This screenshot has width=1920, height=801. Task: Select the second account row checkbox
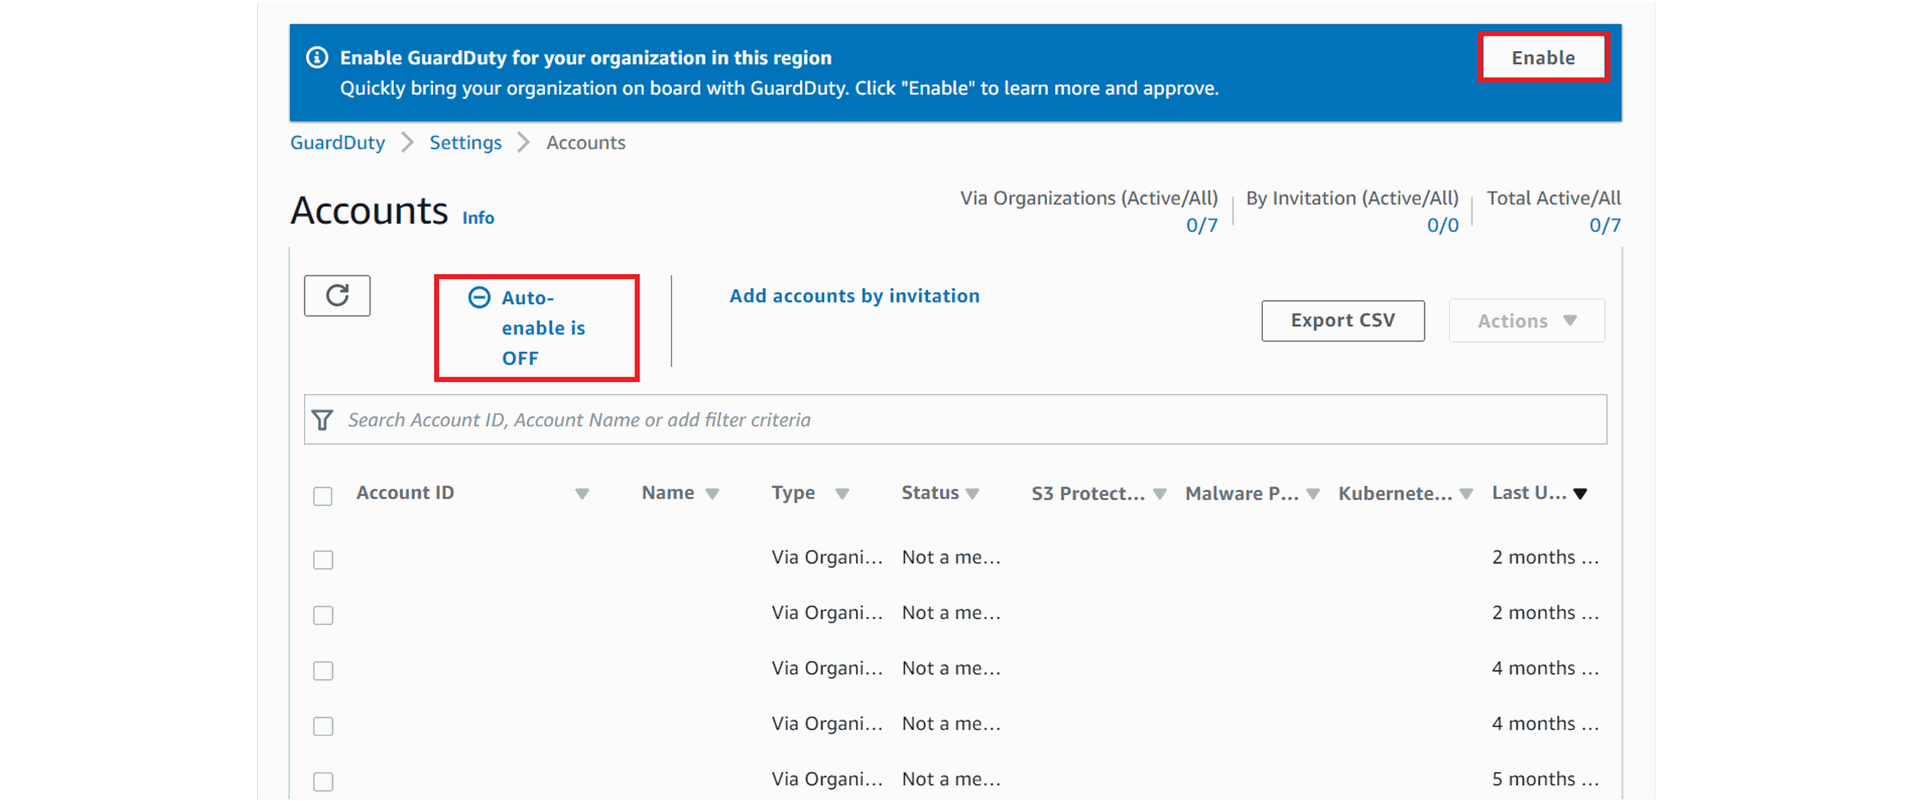[x=322, y=615]
